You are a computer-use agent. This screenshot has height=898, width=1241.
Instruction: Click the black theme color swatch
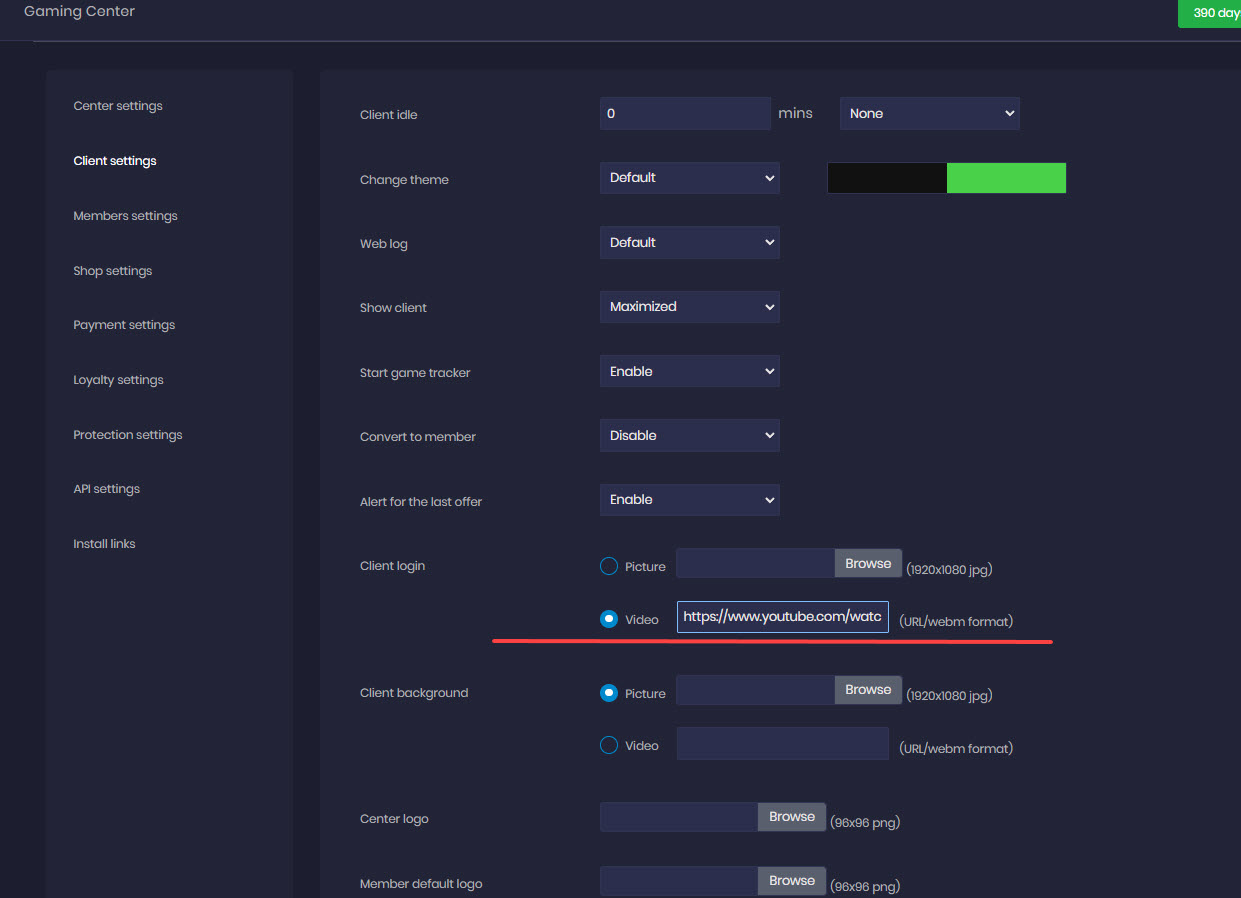pyautogui.click(x=887, y=178)
